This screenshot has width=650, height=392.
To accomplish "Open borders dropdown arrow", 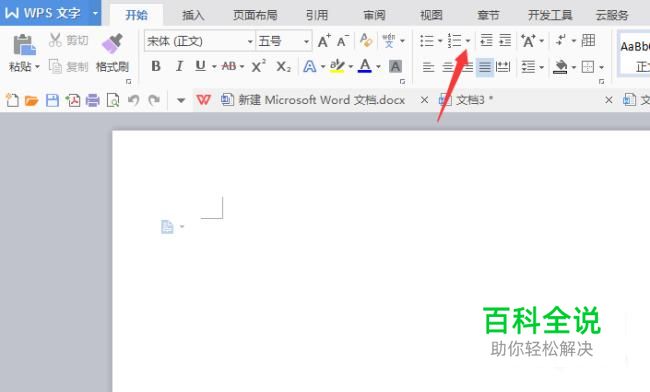I will pyautogui.click(x=601, y=67).
